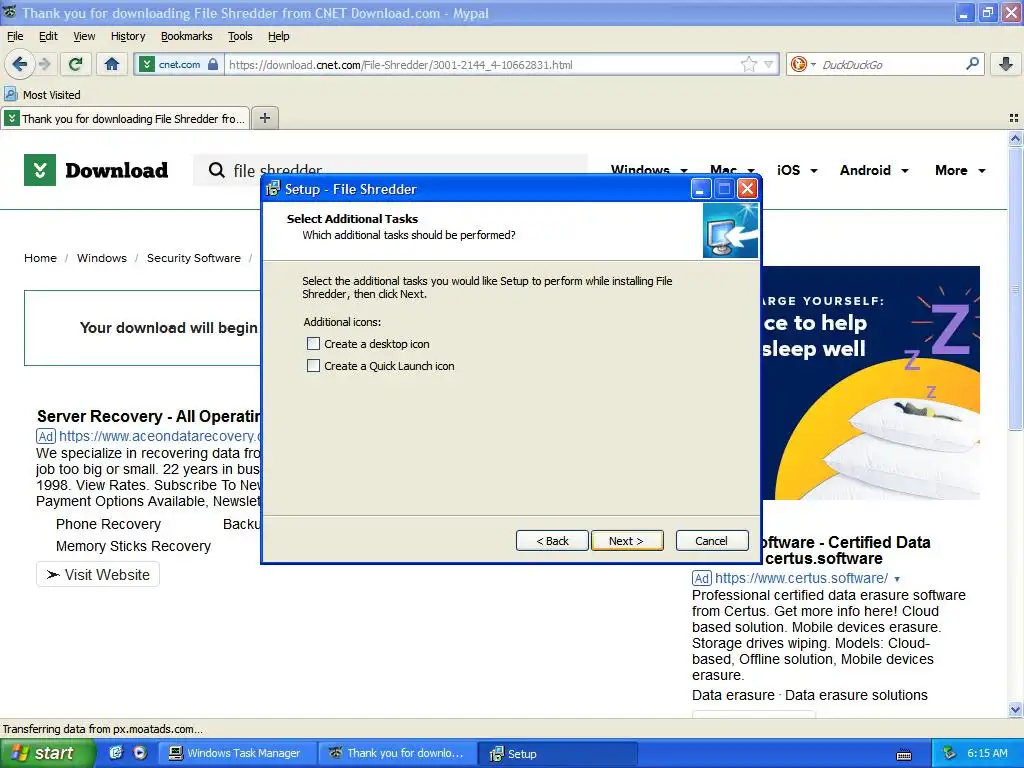
Task: Switch to Windows Task Manager in taskbar
Action: tap(237, 754)
